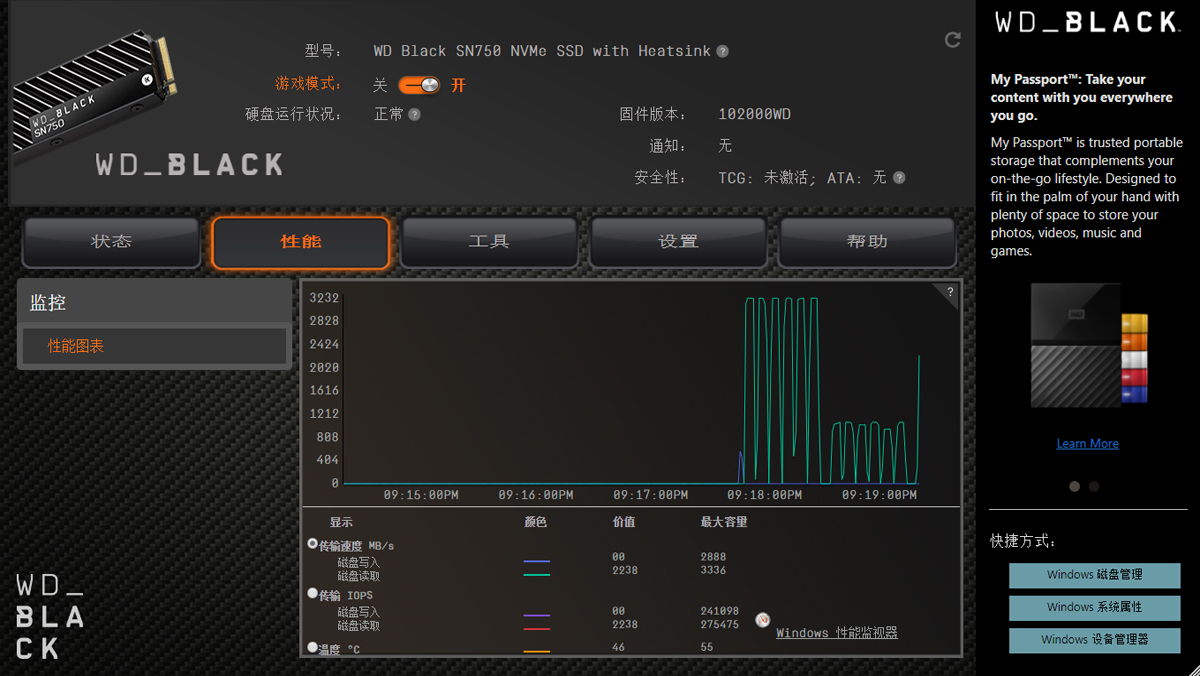The image size is (1200, 676).
Task: Switch to the 状态 tab
Action: pos(112,242)
